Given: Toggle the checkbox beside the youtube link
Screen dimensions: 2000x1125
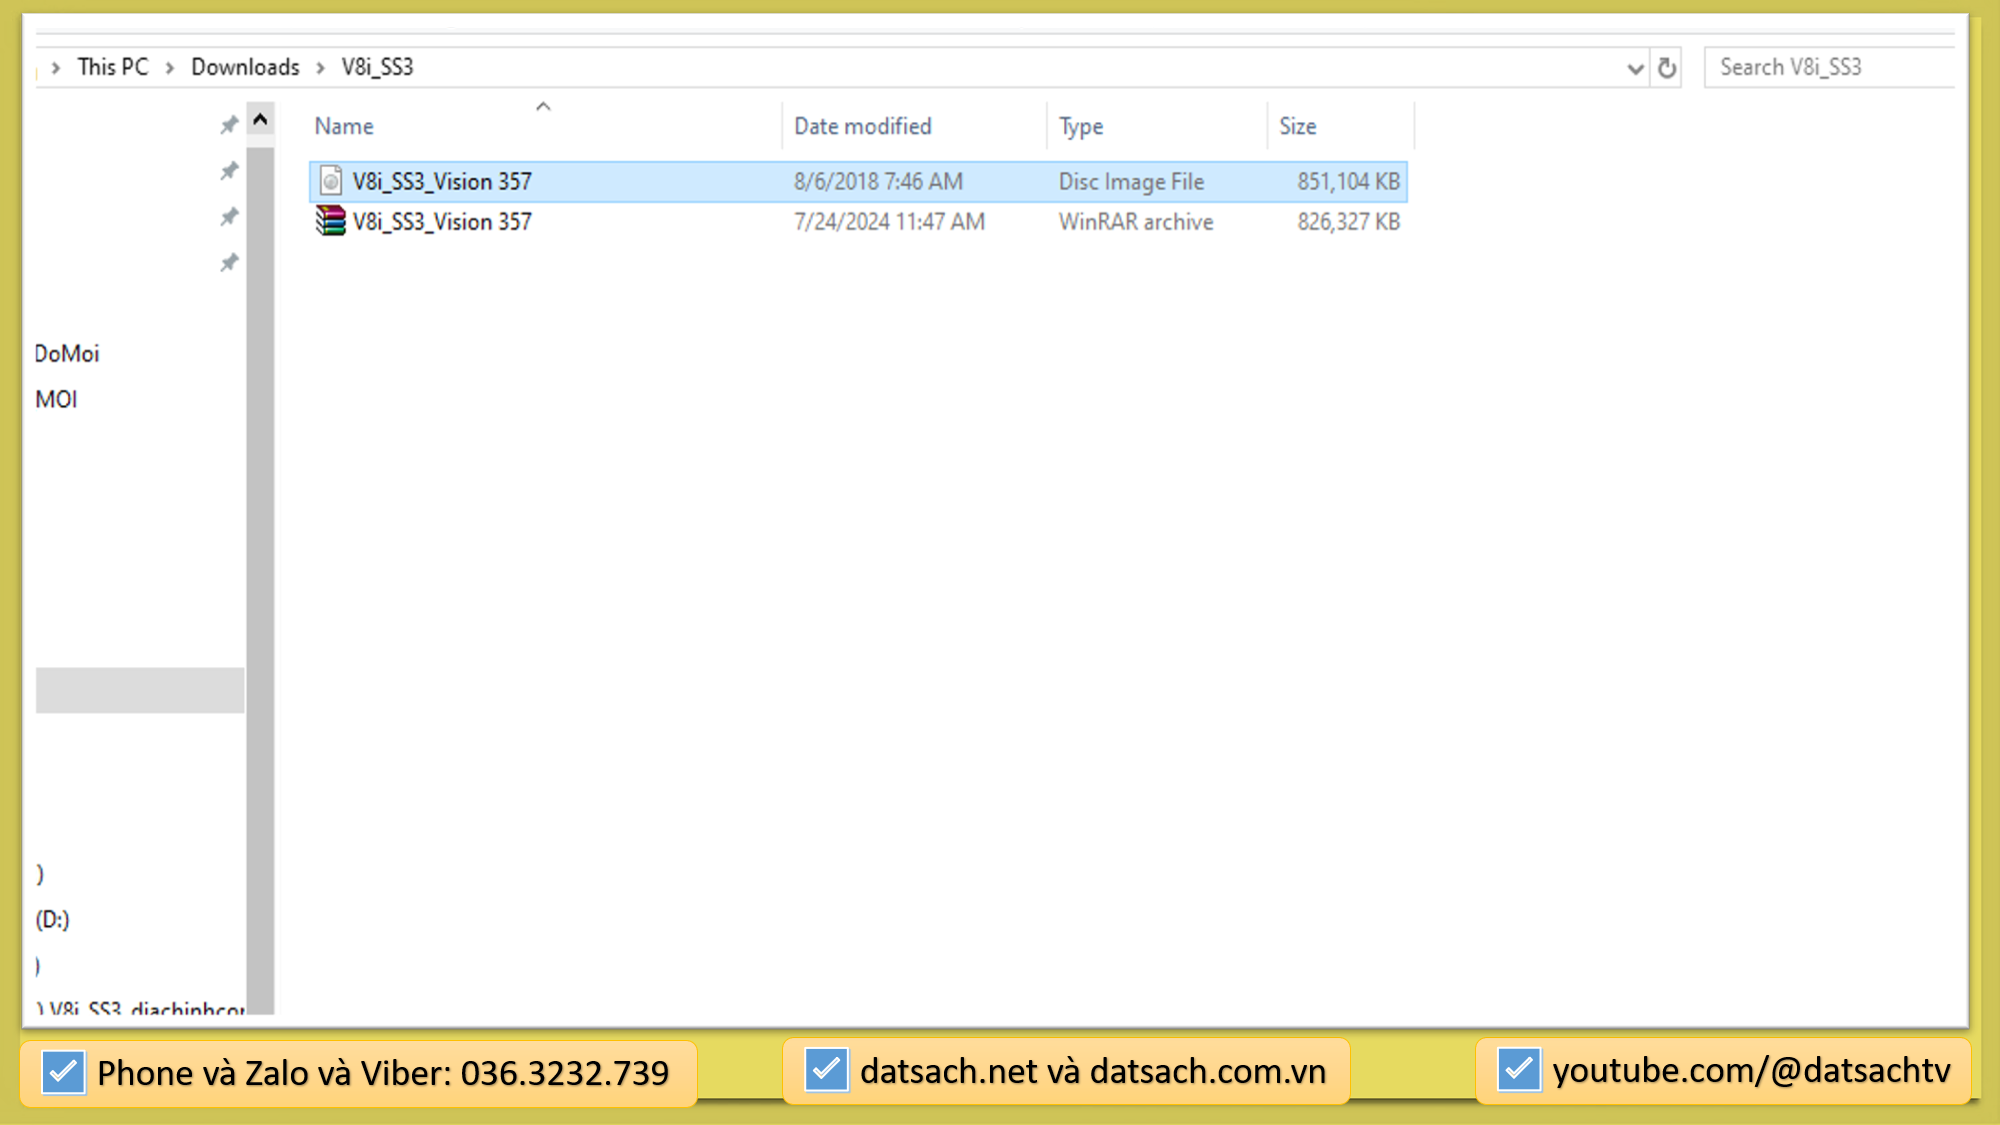Looking at the screenshot, I should (1518, 1070).
